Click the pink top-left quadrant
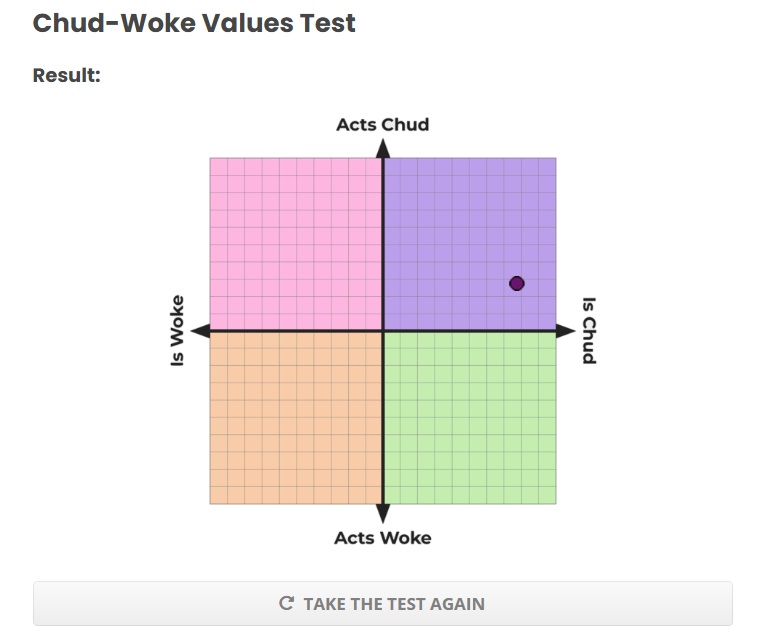The width and height of the screenshot is (760, 633). (296, 244)
